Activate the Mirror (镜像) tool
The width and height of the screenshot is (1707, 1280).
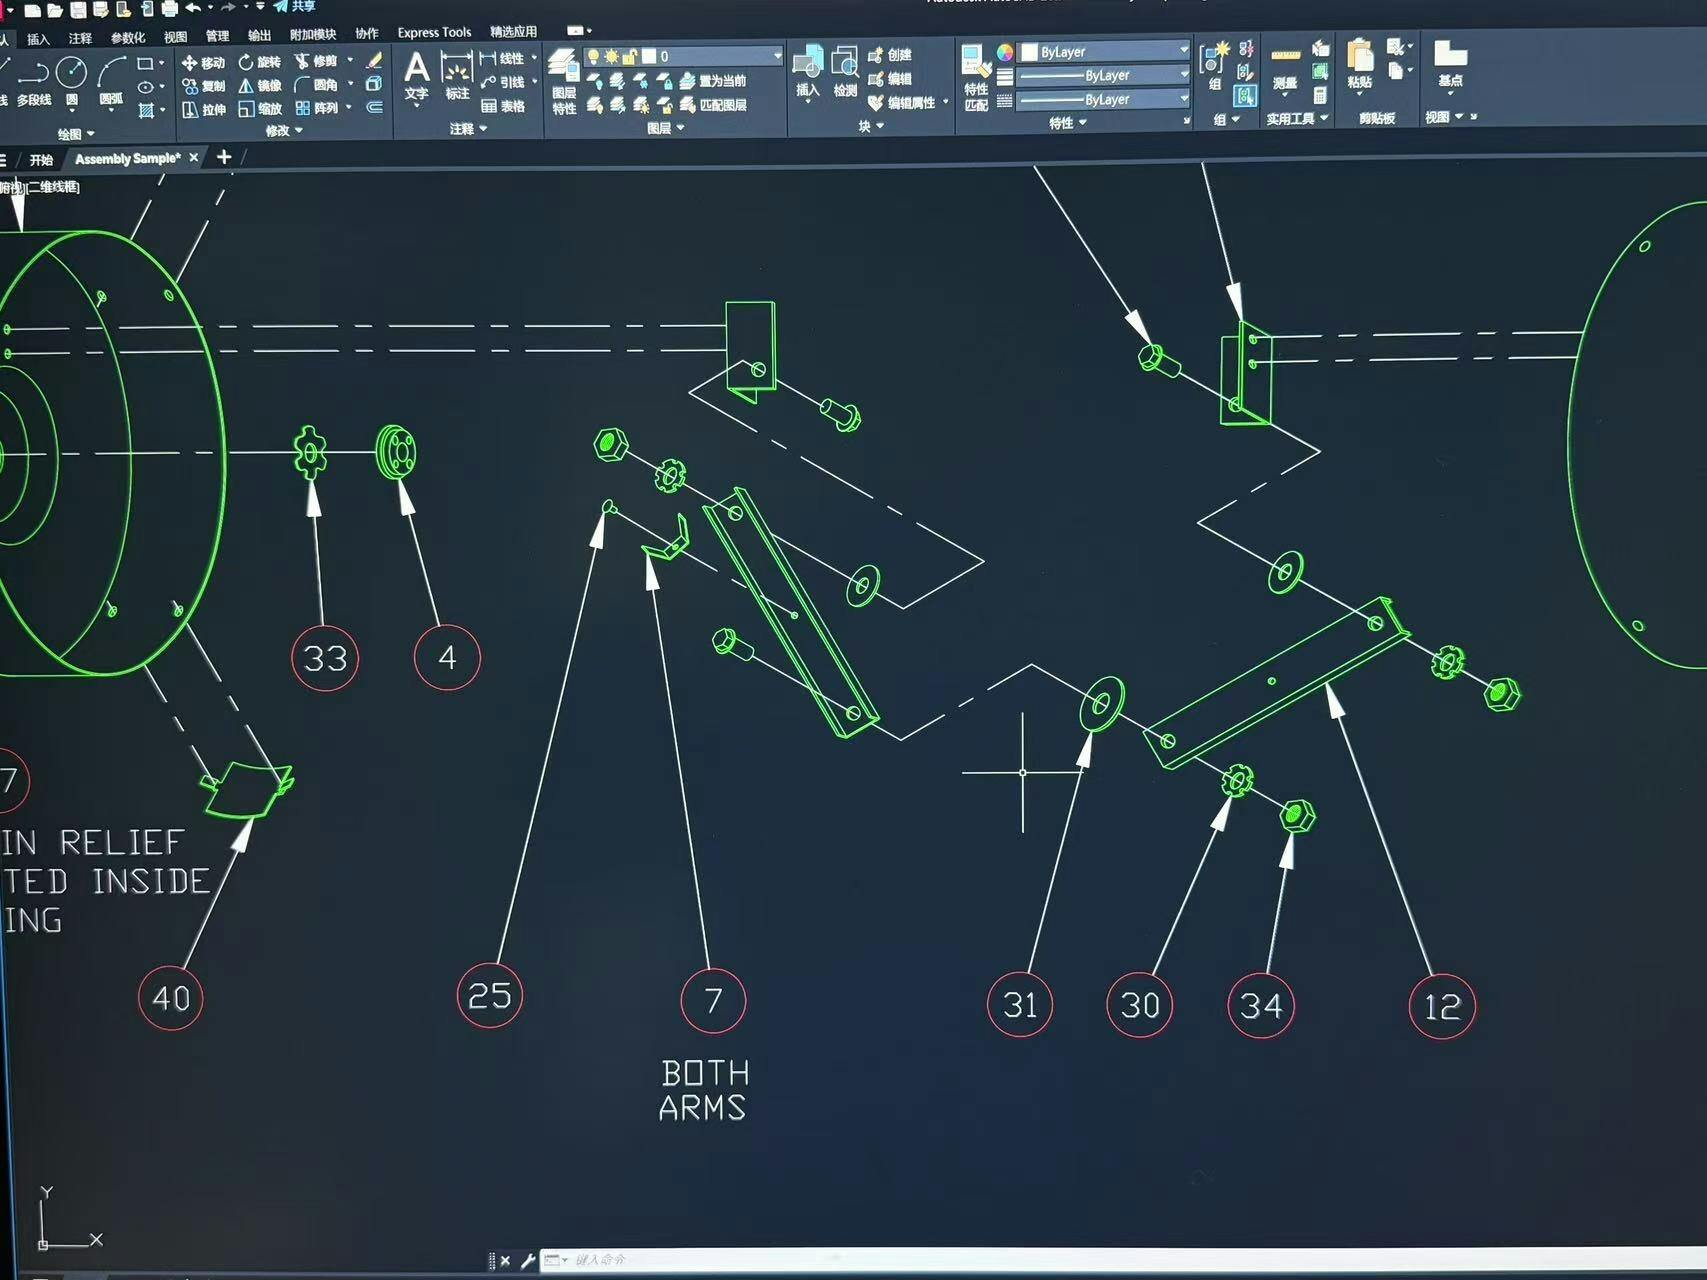(x=259, y=86)
